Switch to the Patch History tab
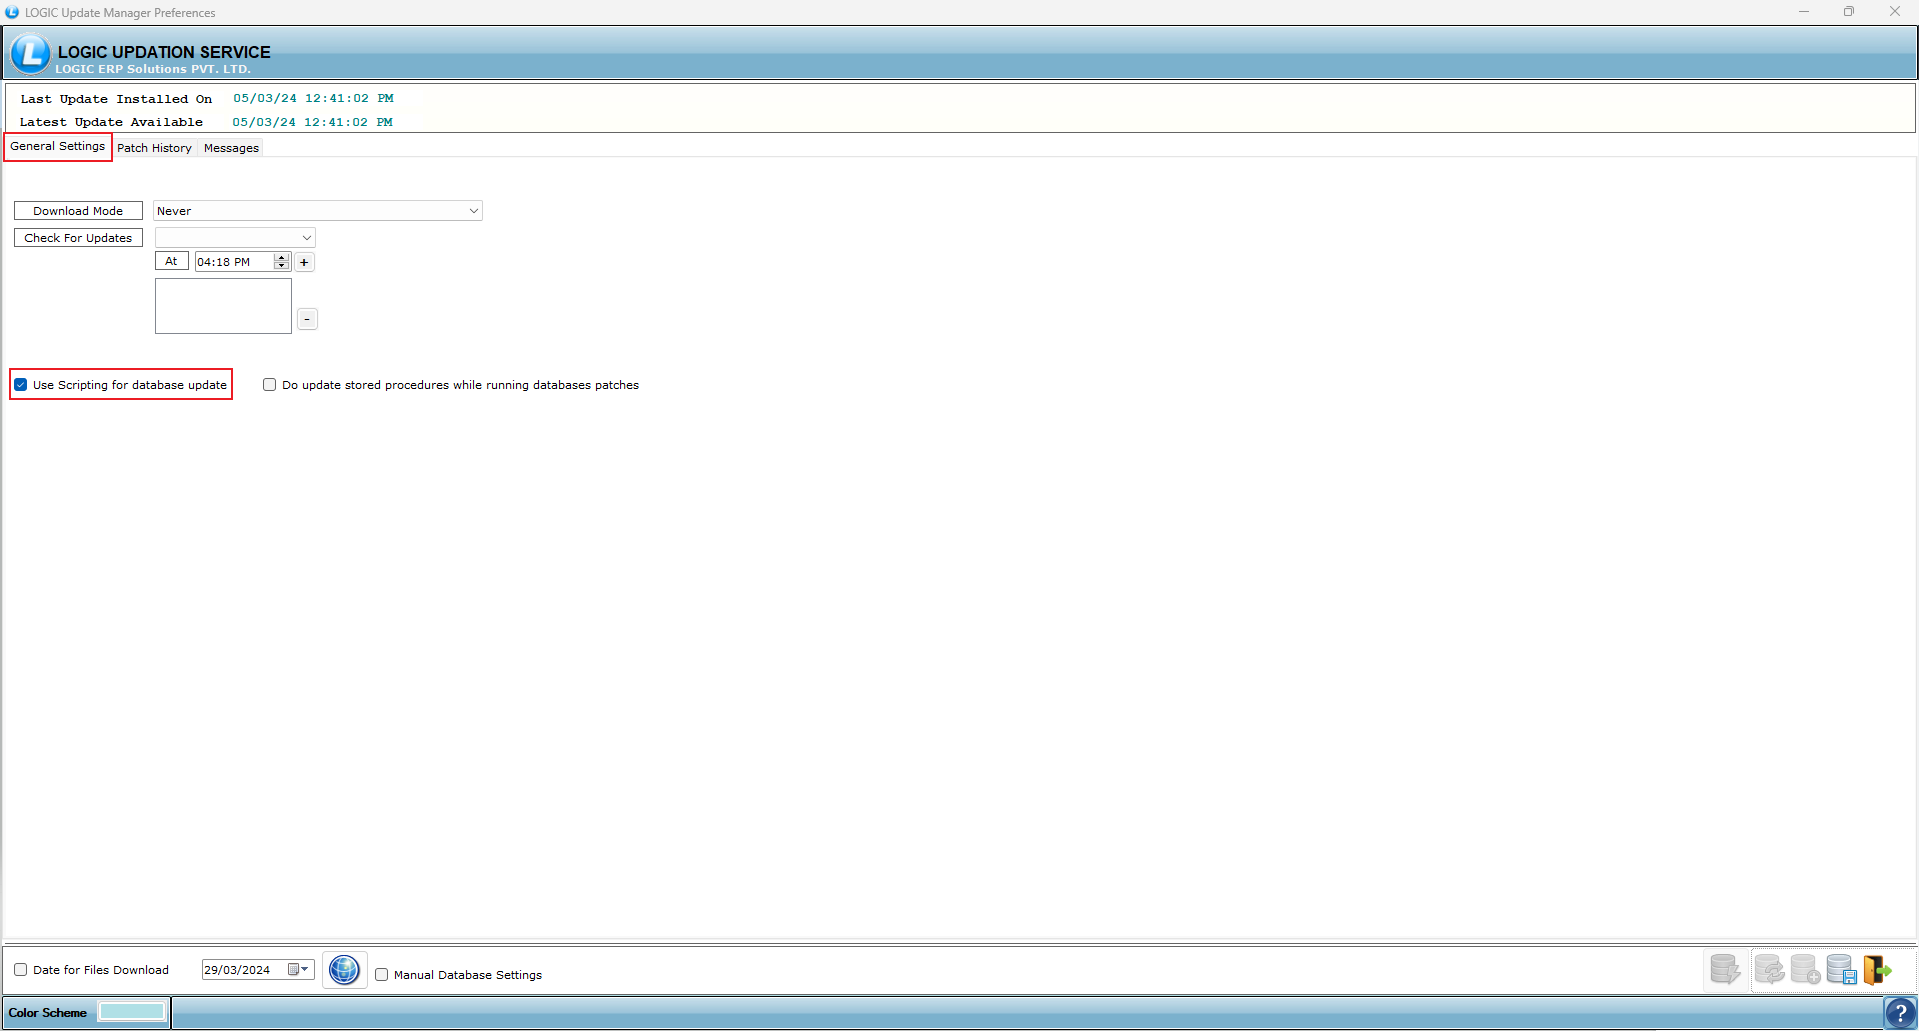Viewport: 1919px width, 1031px height. coord(154,148)
